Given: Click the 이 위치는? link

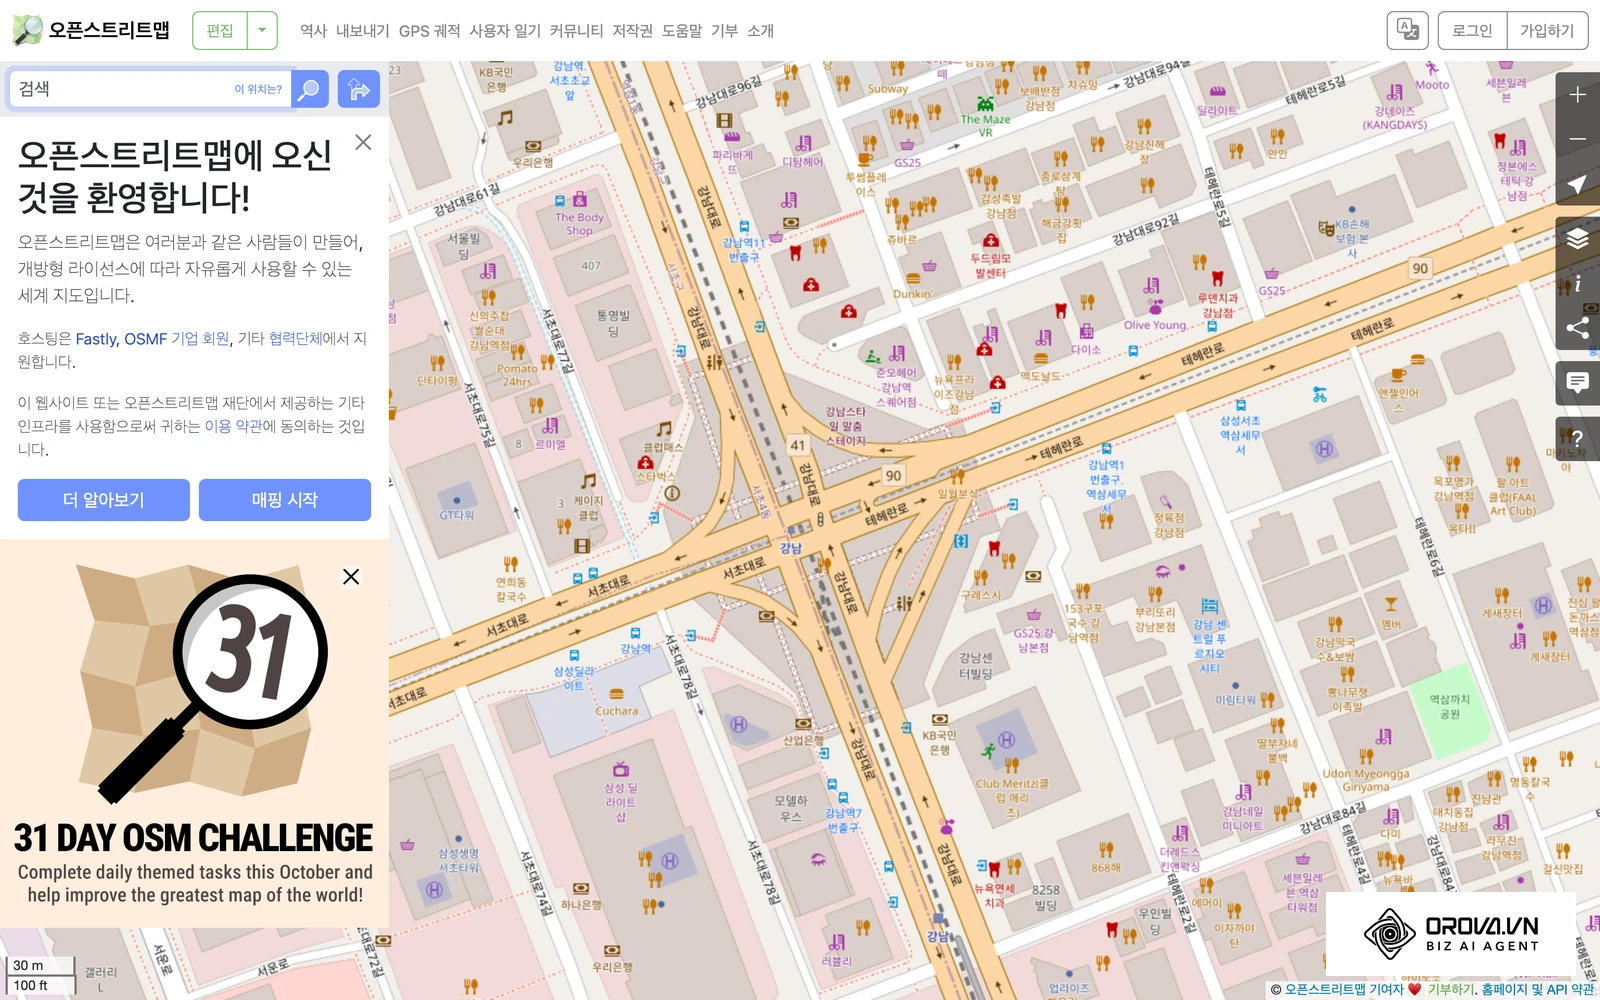Looking at the screenshot, I should [x=258, y=89].
